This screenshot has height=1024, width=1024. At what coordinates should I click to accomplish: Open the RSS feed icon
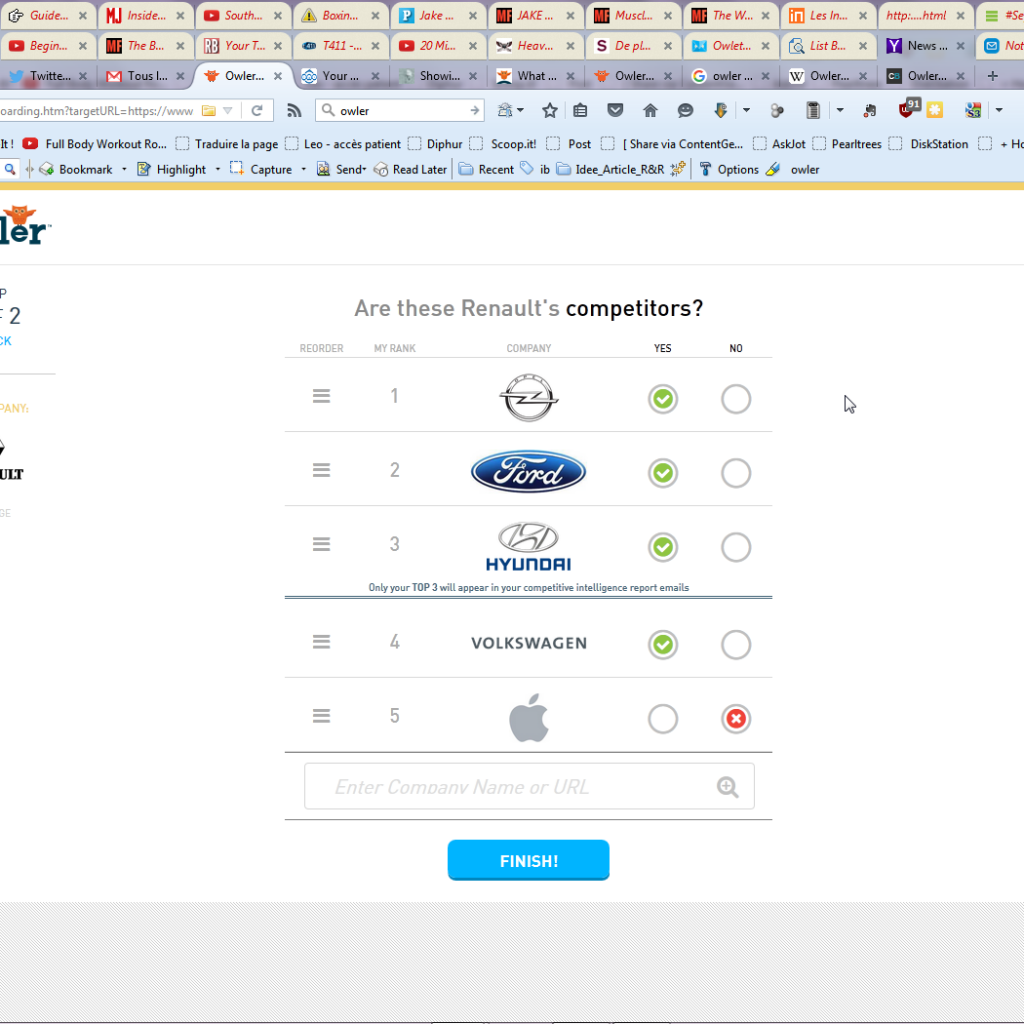tap(294, 110)
